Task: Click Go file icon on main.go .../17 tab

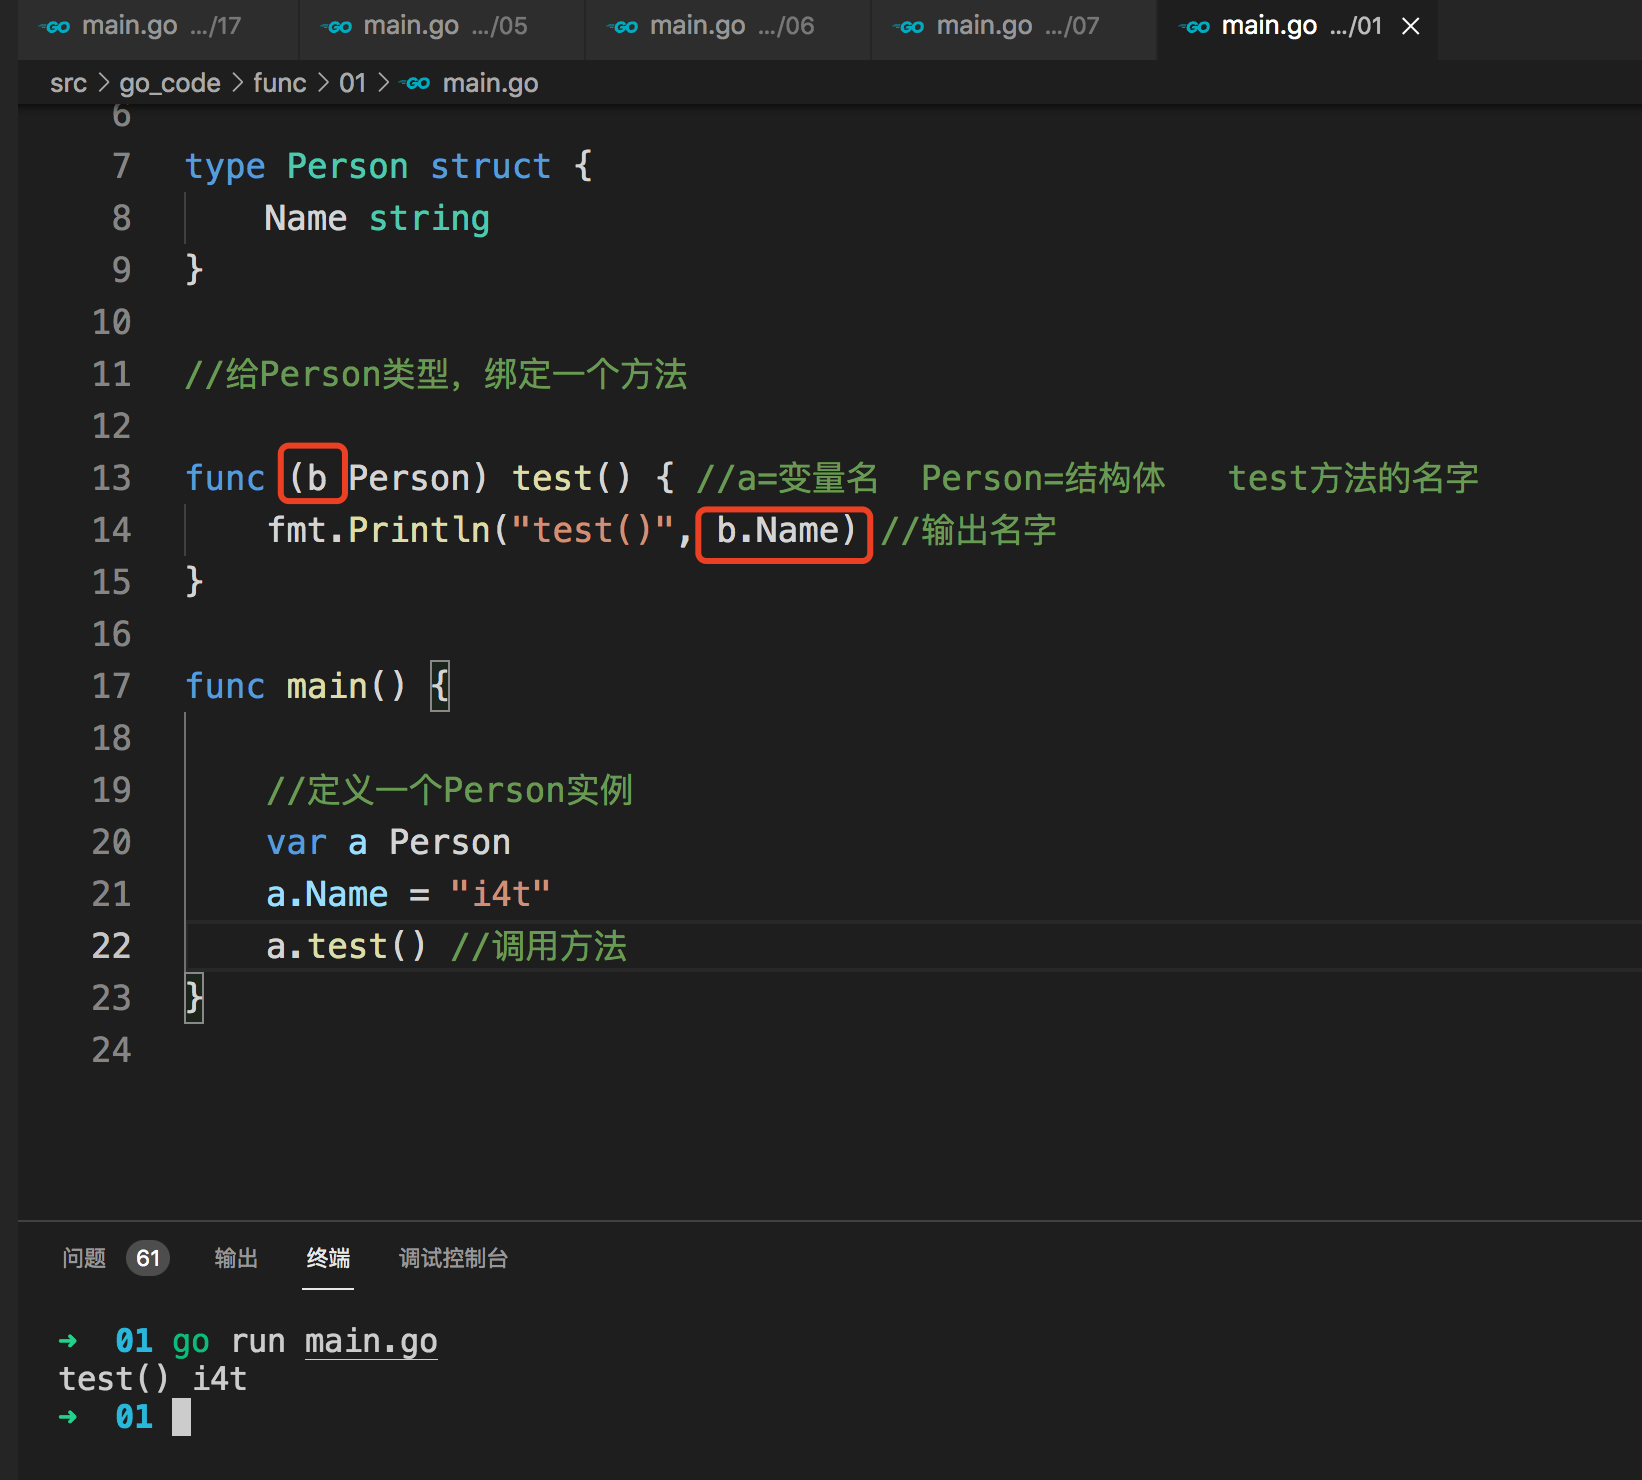Action: pos(56,27)
